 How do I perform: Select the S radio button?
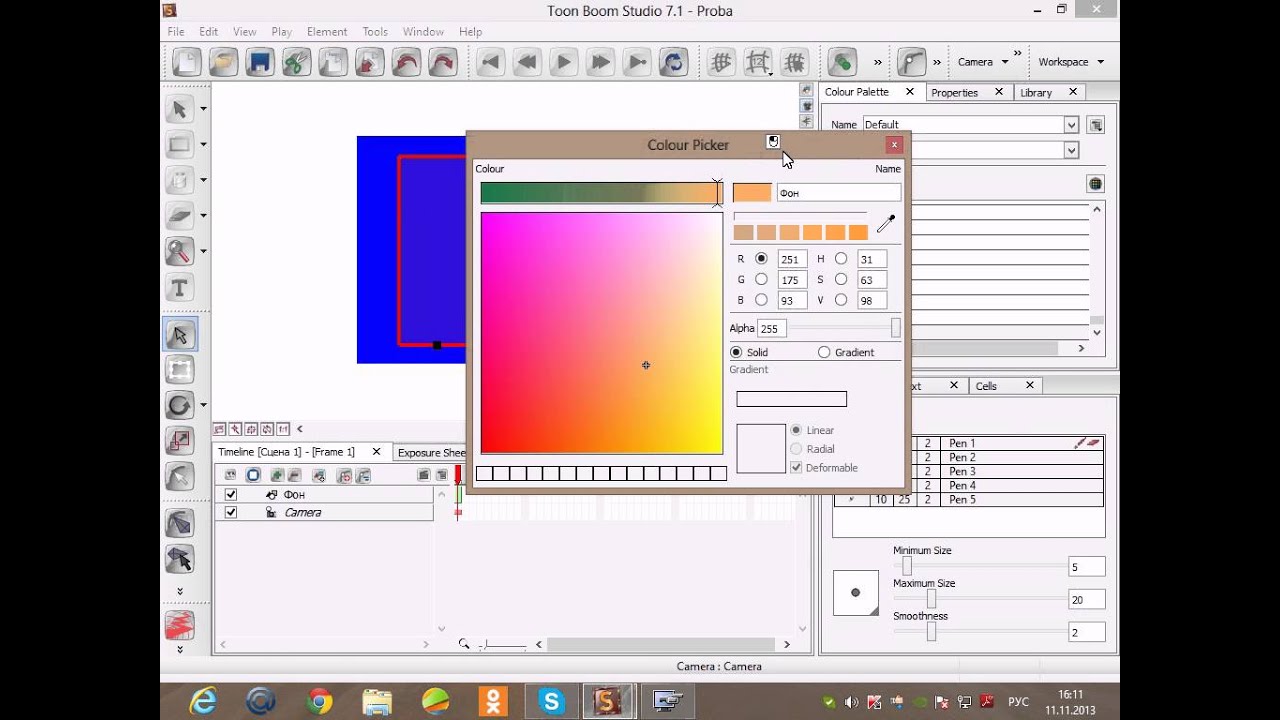(x=840, y=280)
